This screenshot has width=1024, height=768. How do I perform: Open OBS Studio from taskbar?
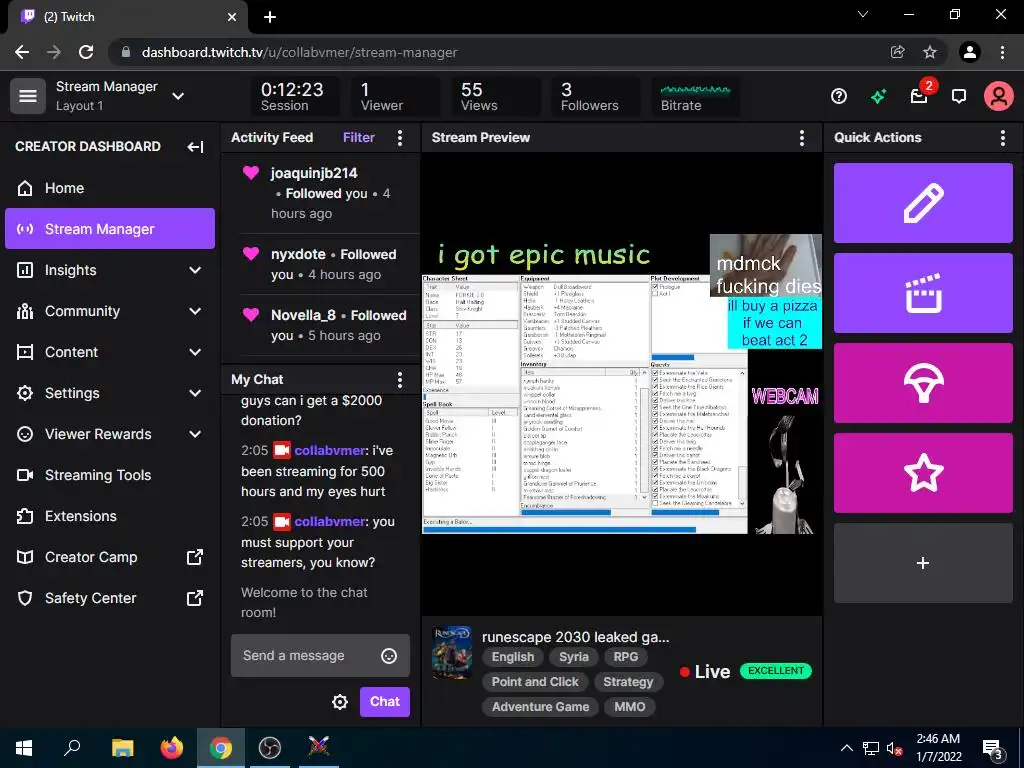coord(270,748)
